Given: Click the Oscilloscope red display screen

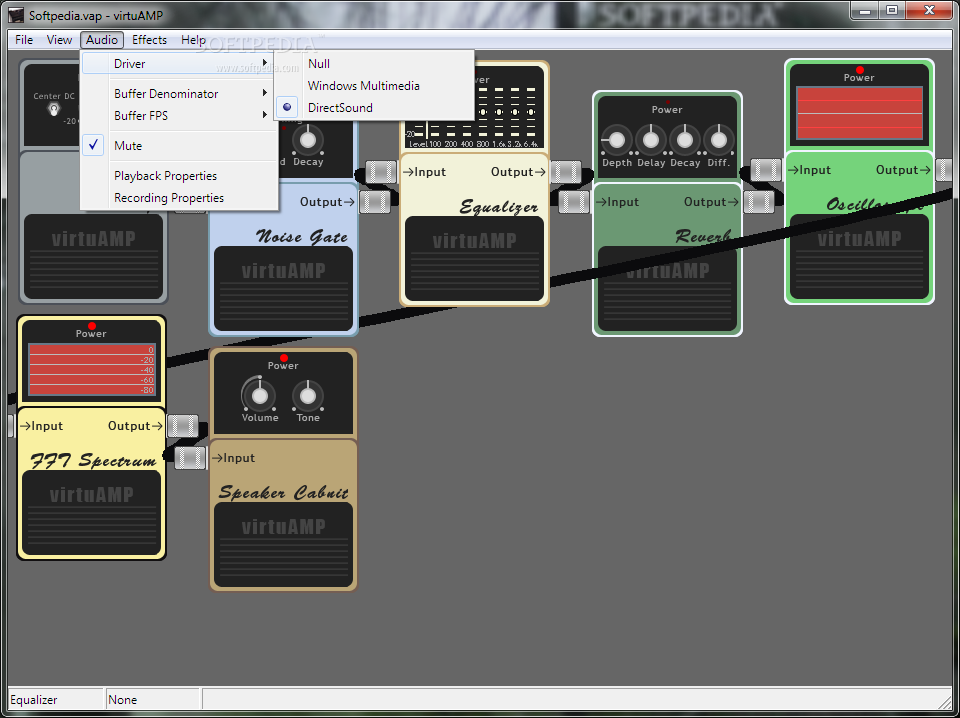Looking at the screenshot, I should tap(860, 114).
